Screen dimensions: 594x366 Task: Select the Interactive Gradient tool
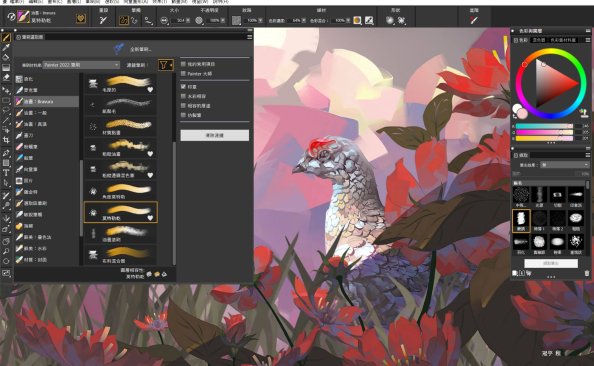pos(6,68)
